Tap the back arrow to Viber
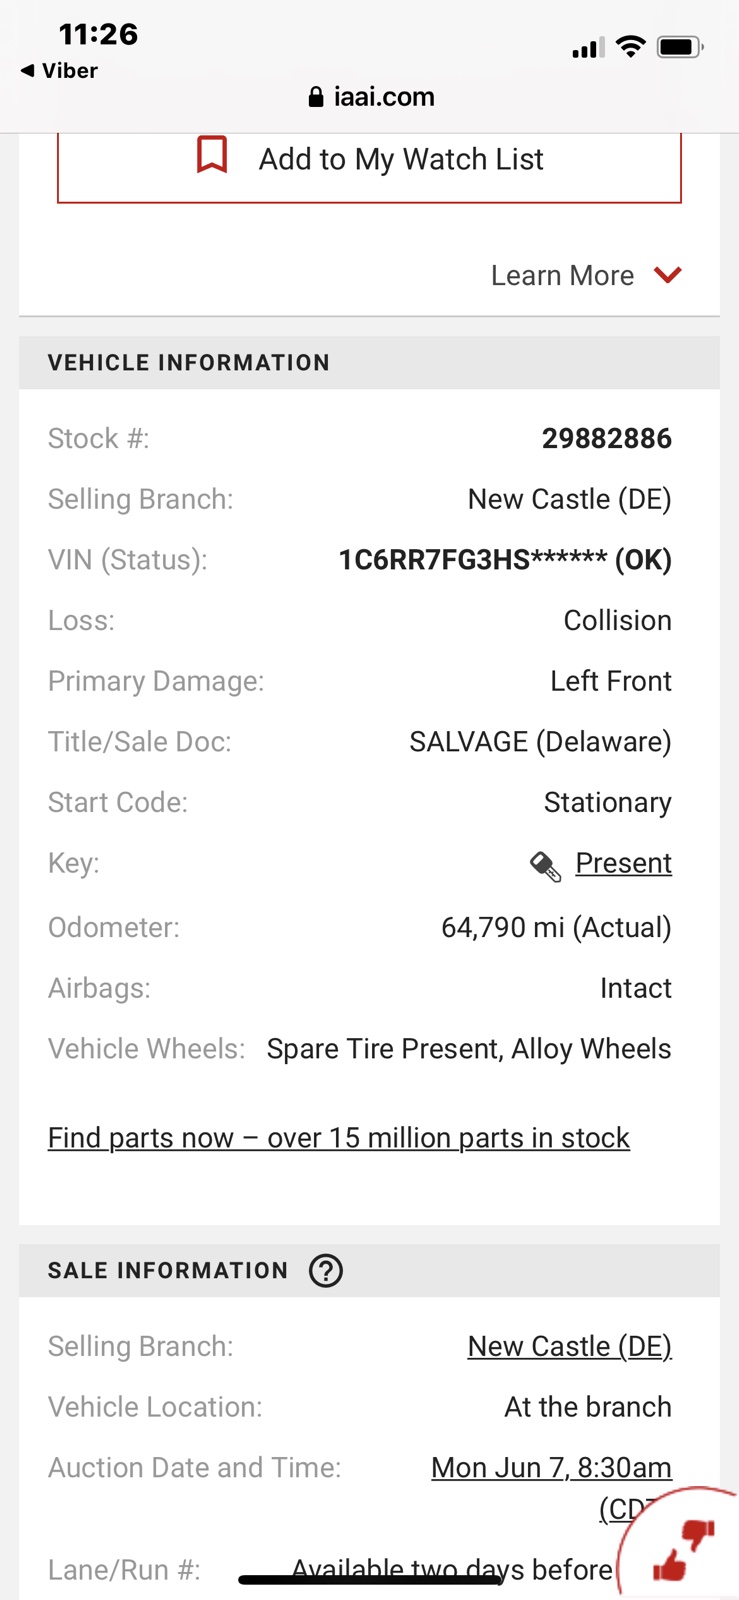Viewport: 739px width, 1600px height. [x=27, y=71]
